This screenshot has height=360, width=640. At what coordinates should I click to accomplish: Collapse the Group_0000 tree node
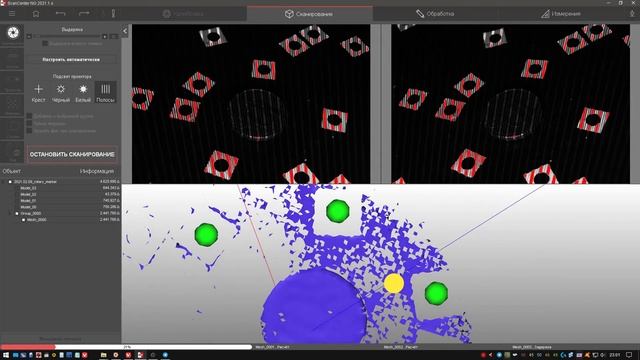coord(11,213)
